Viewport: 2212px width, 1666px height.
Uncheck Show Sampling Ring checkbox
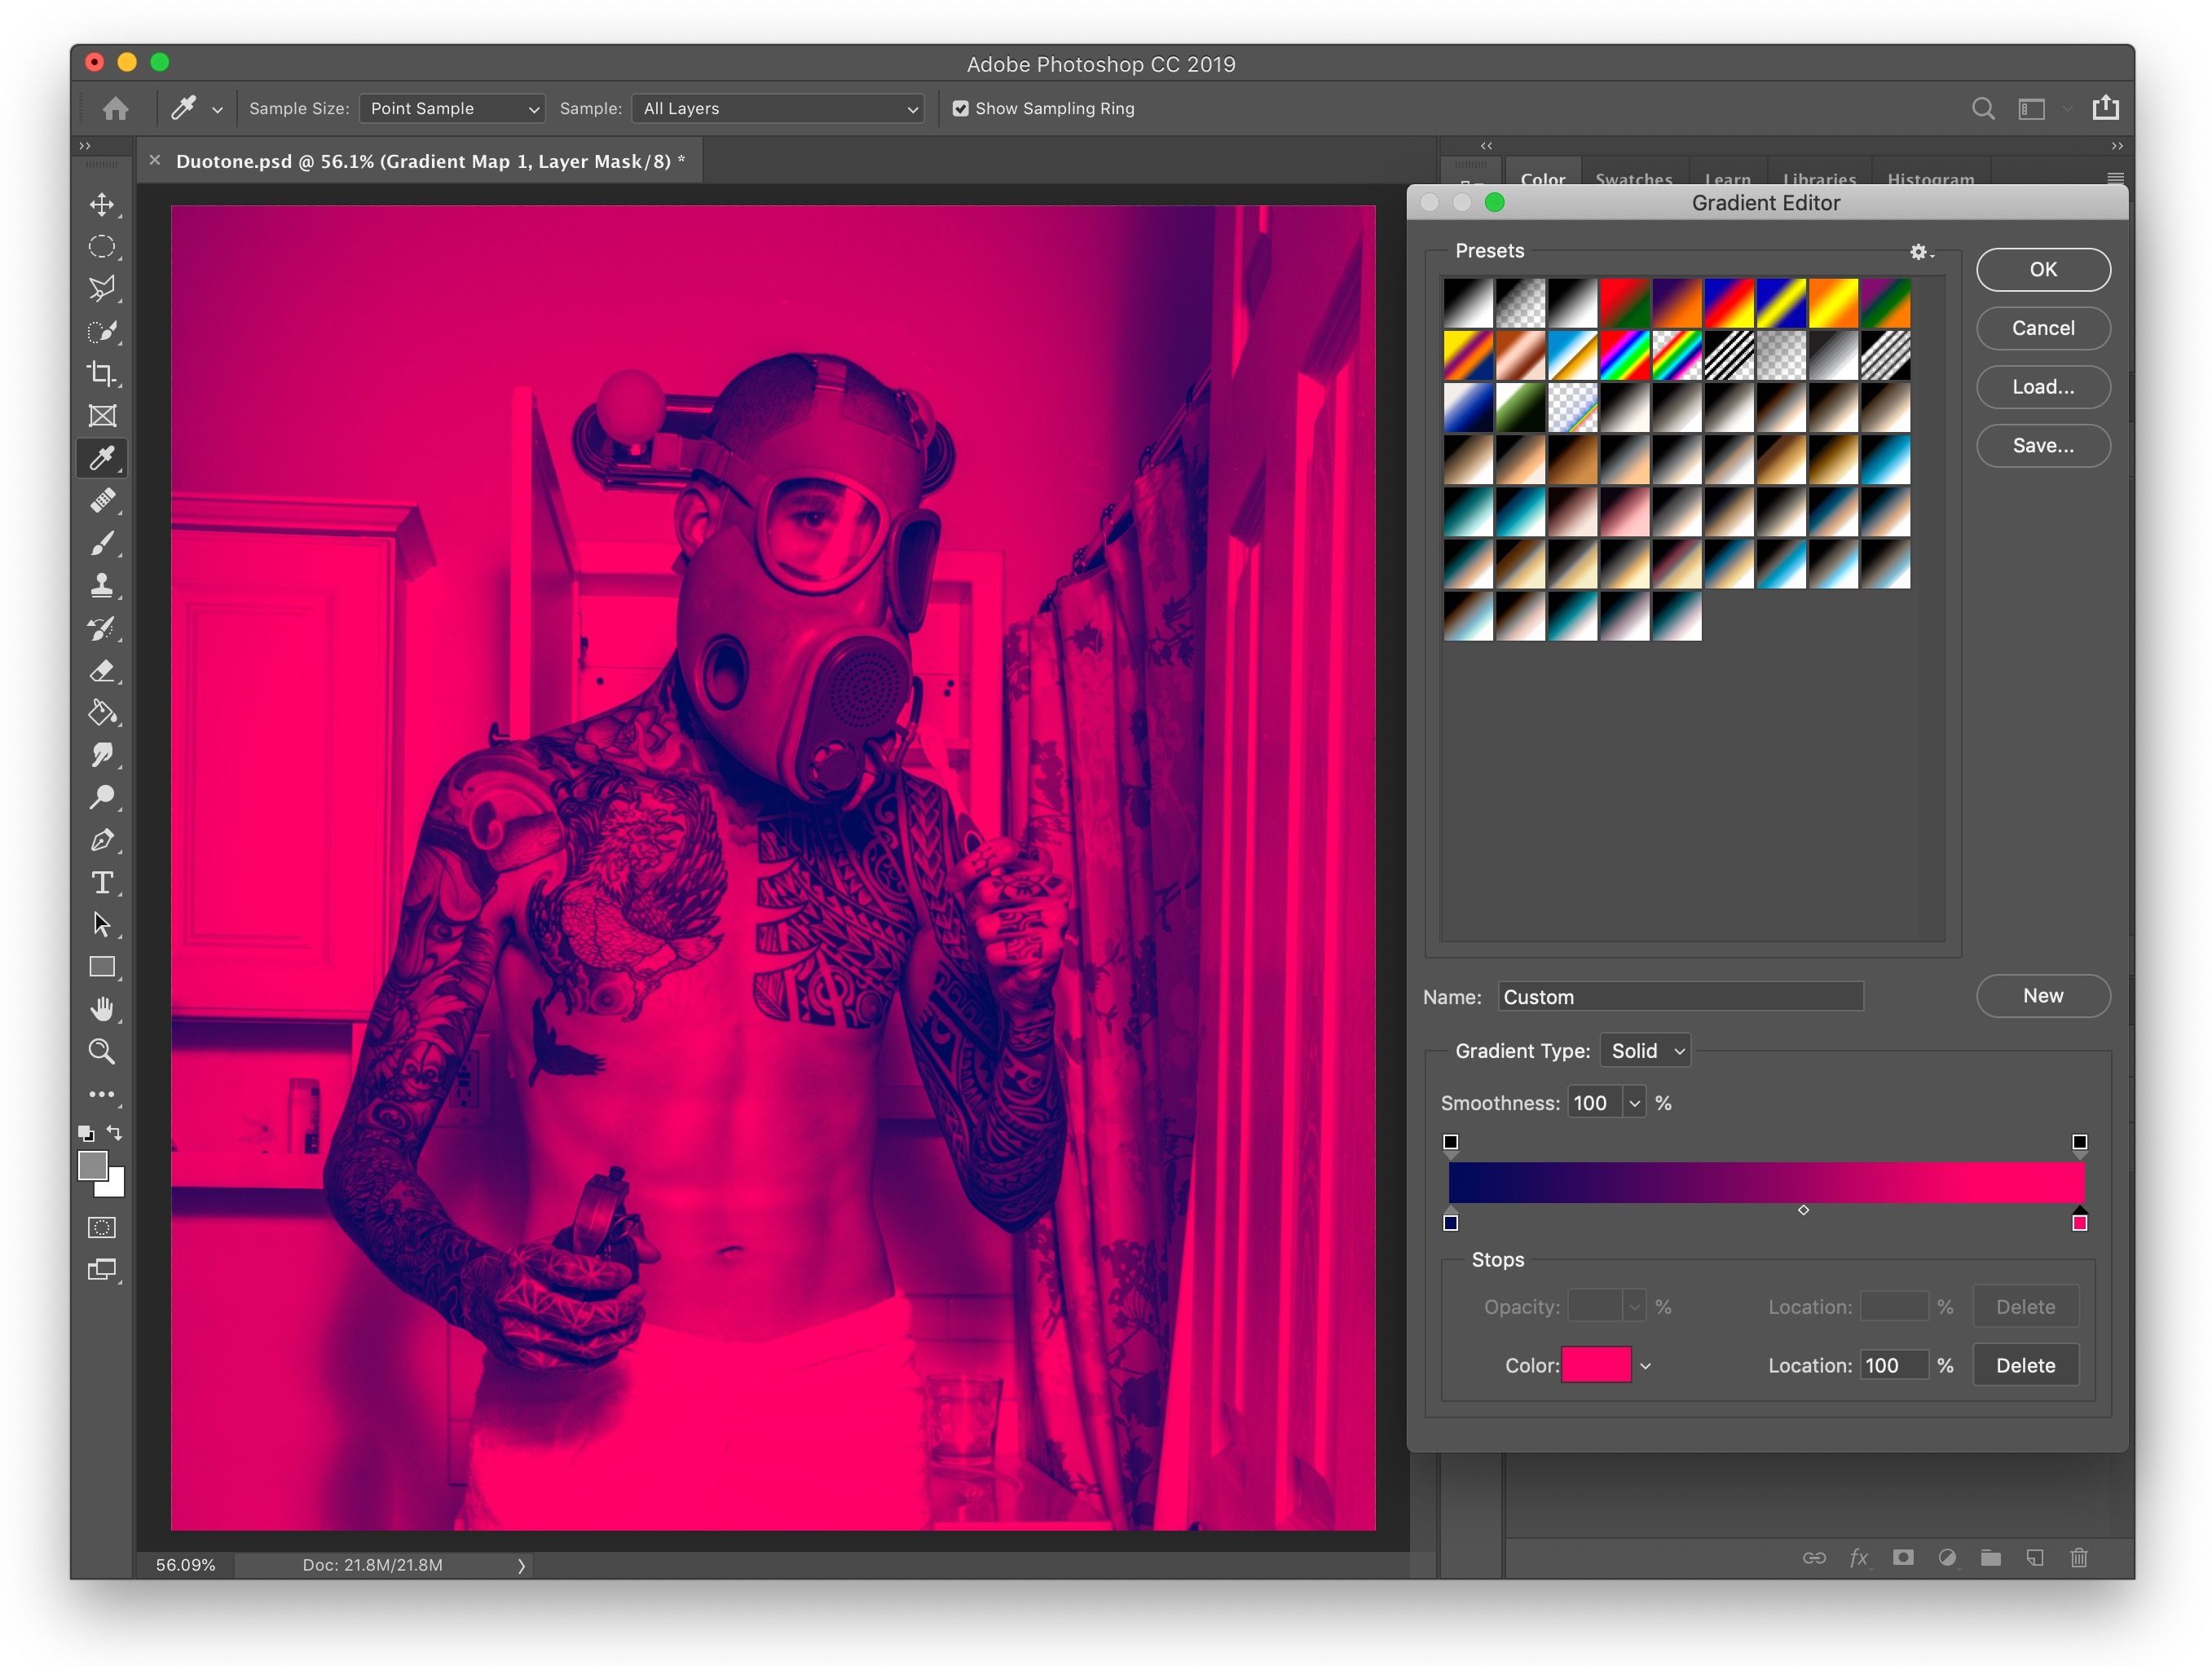(x=960, y=108)
